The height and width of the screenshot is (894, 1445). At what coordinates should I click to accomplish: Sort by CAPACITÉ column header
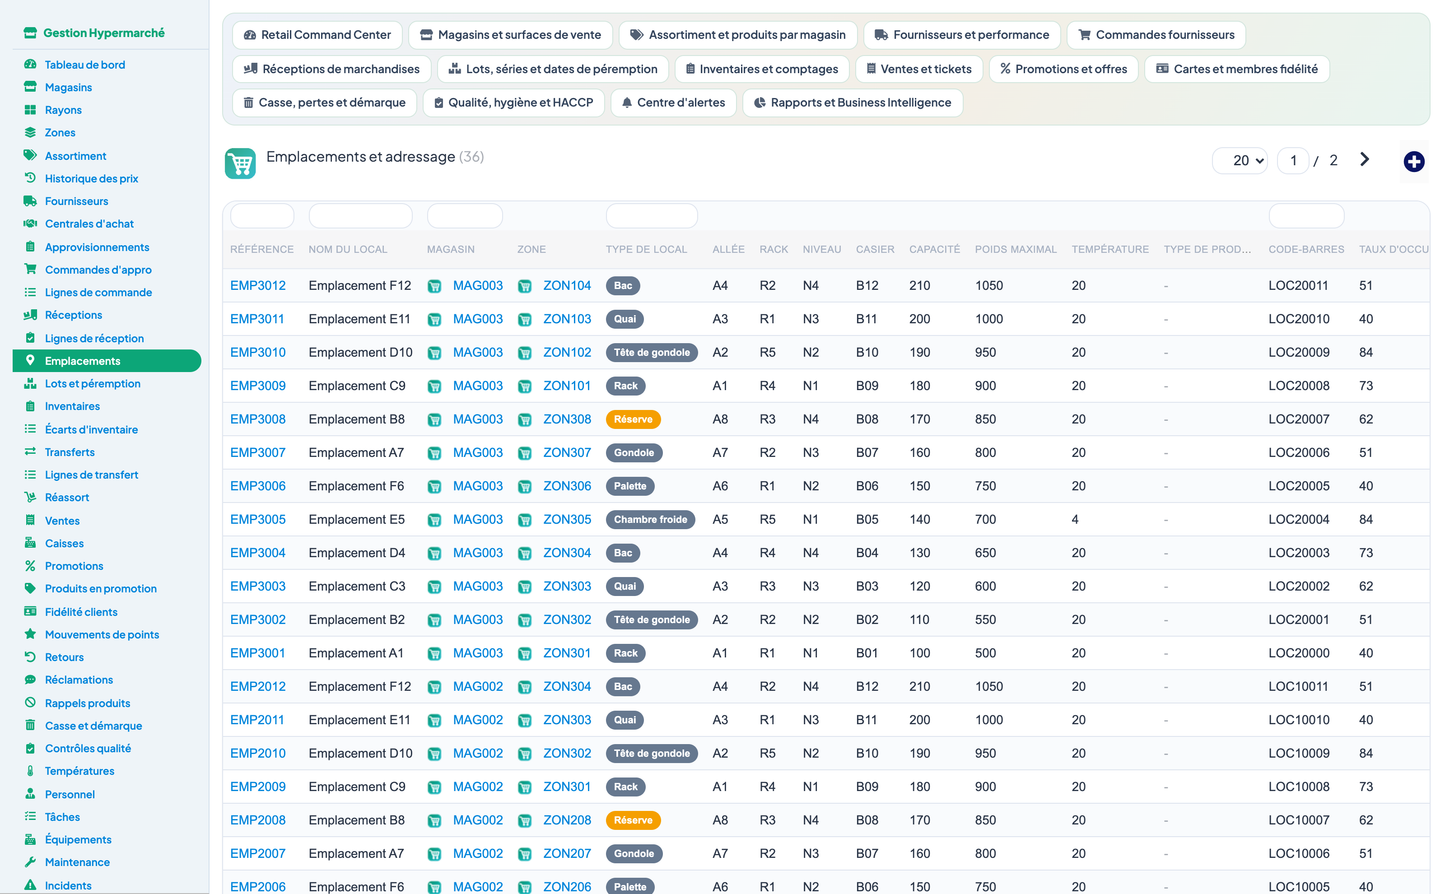[x=934, y=249]
